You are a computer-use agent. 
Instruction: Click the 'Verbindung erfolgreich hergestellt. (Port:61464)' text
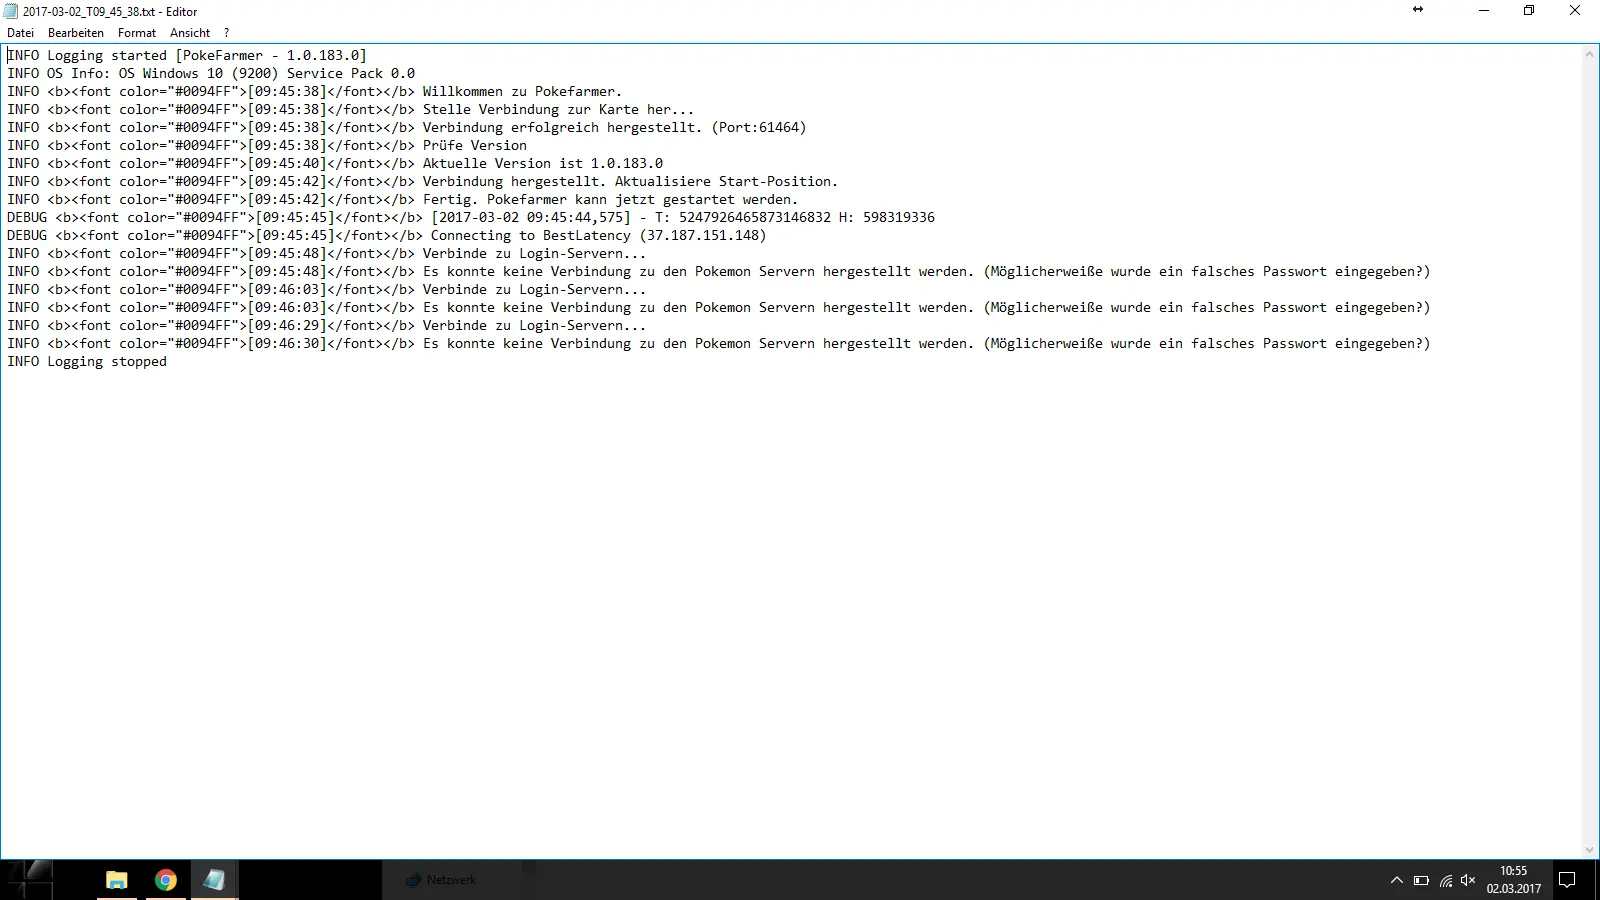point(614,128)
